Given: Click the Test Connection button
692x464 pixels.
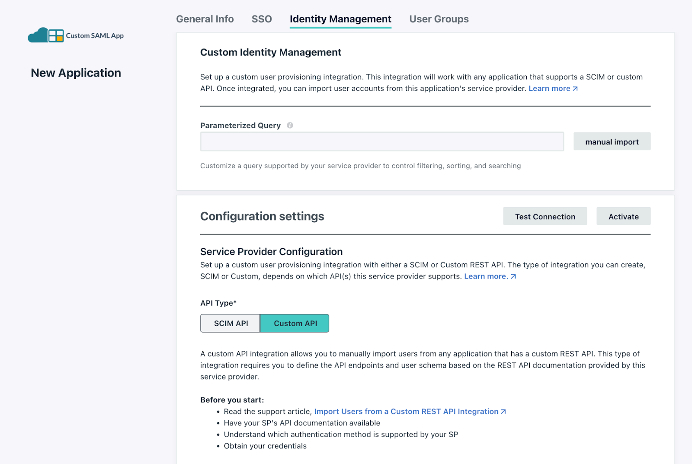Looking at the screenshot, I should pos(545,216).
